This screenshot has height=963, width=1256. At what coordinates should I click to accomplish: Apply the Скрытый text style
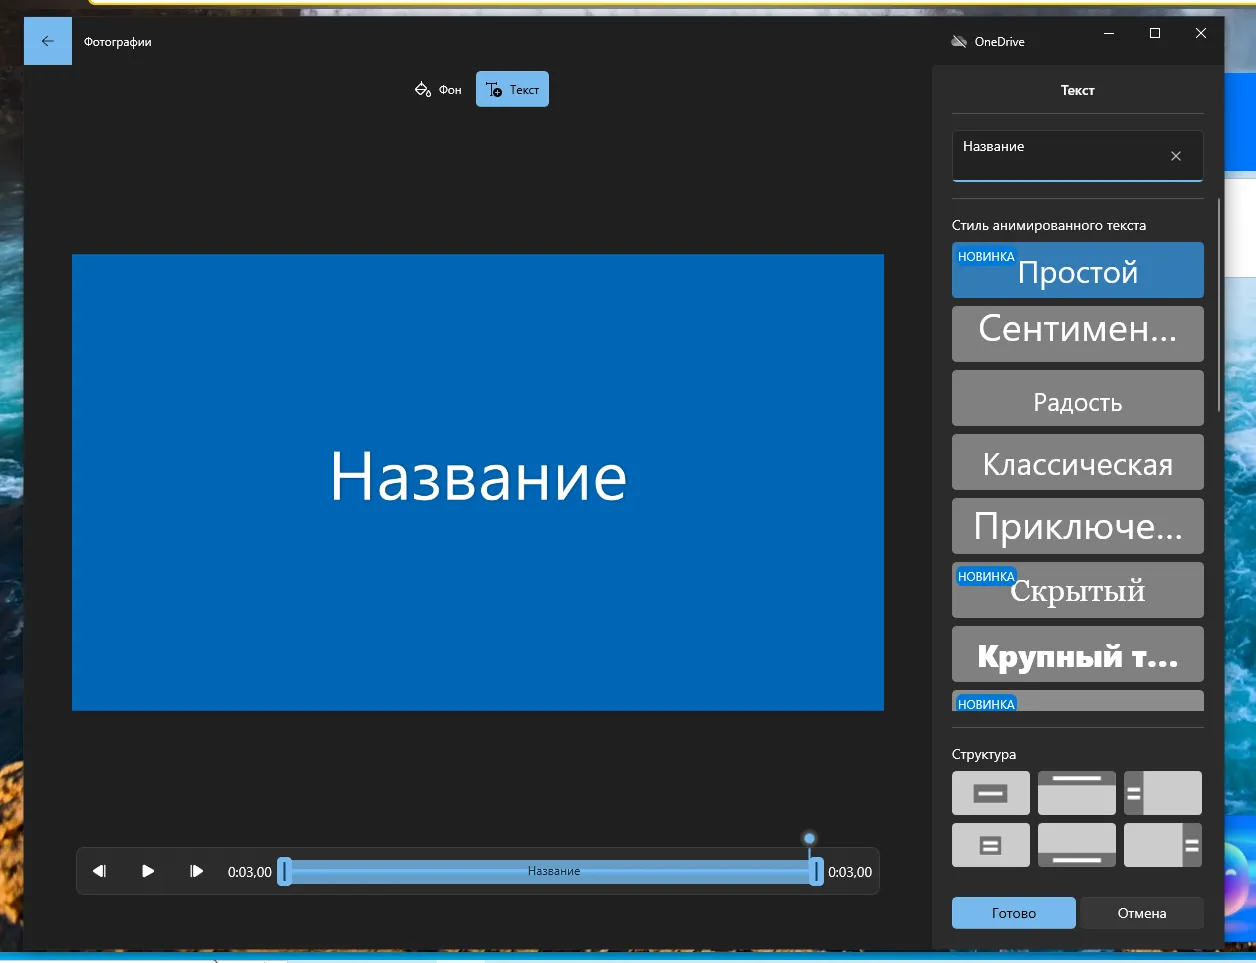(1077, 590)
